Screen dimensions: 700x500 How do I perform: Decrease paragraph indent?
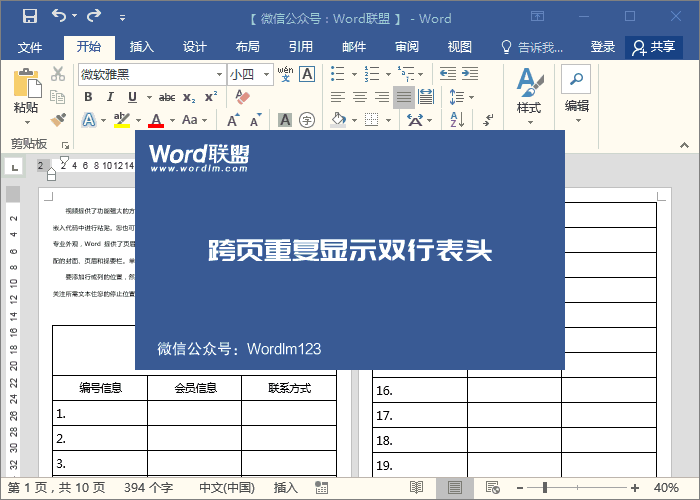(x=448, y=74)
